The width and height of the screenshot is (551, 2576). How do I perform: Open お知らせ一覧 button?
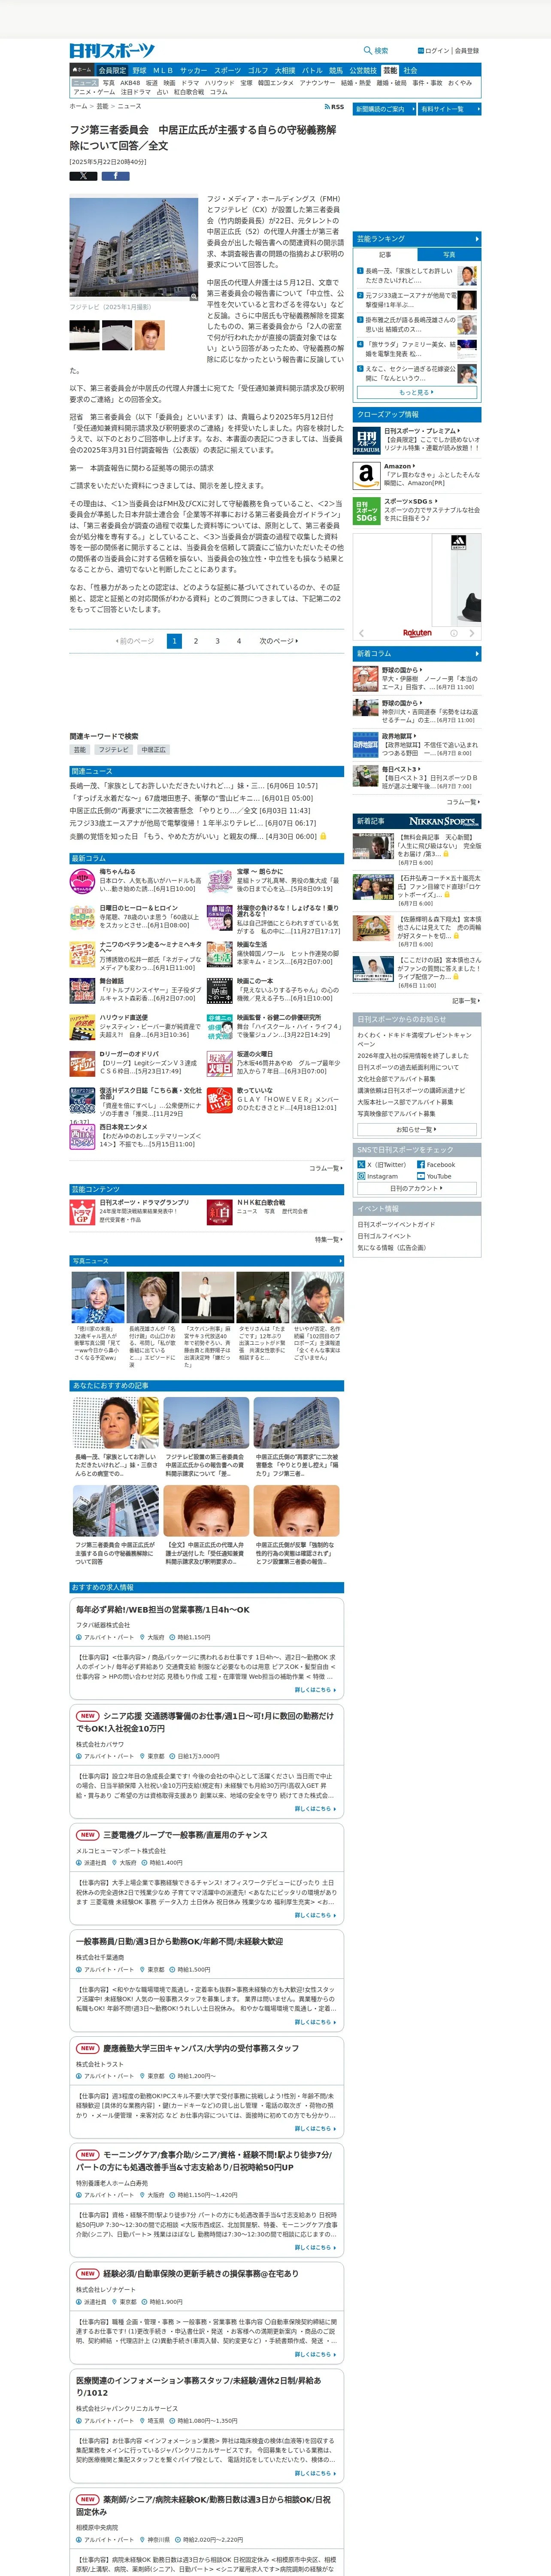[x=417, y=1129]
